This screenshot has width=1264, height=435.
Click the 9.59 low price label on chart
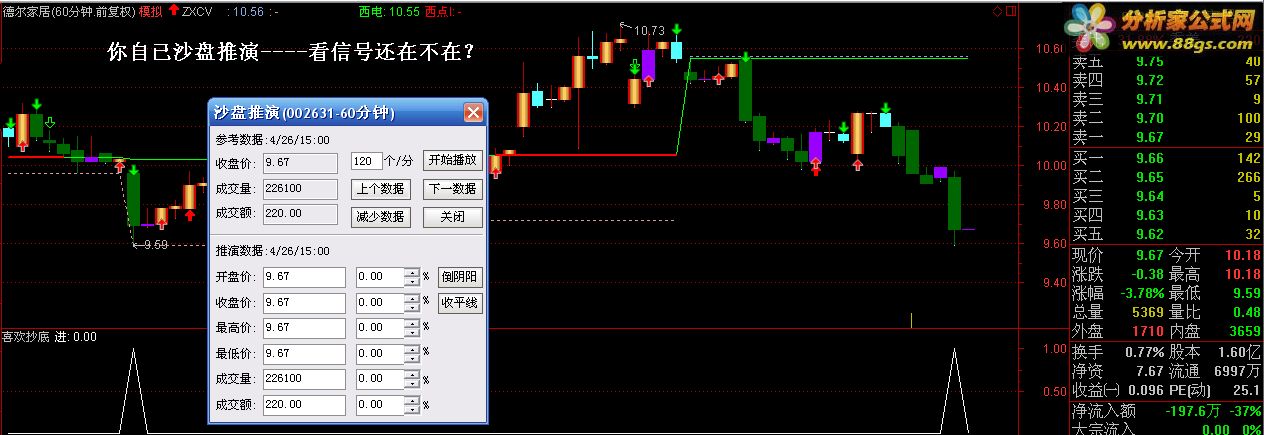pyautogui.click(x=155, y=244)
